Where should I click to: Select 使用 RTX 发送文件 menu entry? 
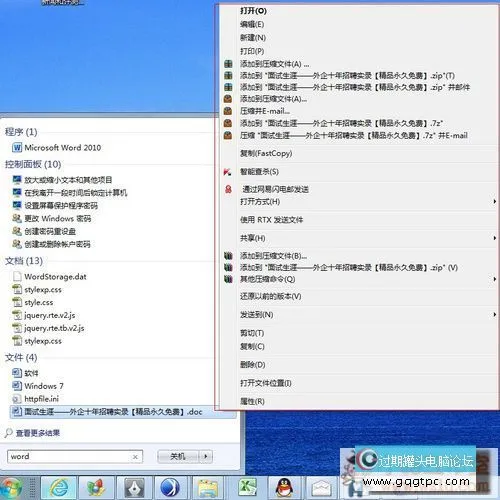coord(271,220)
